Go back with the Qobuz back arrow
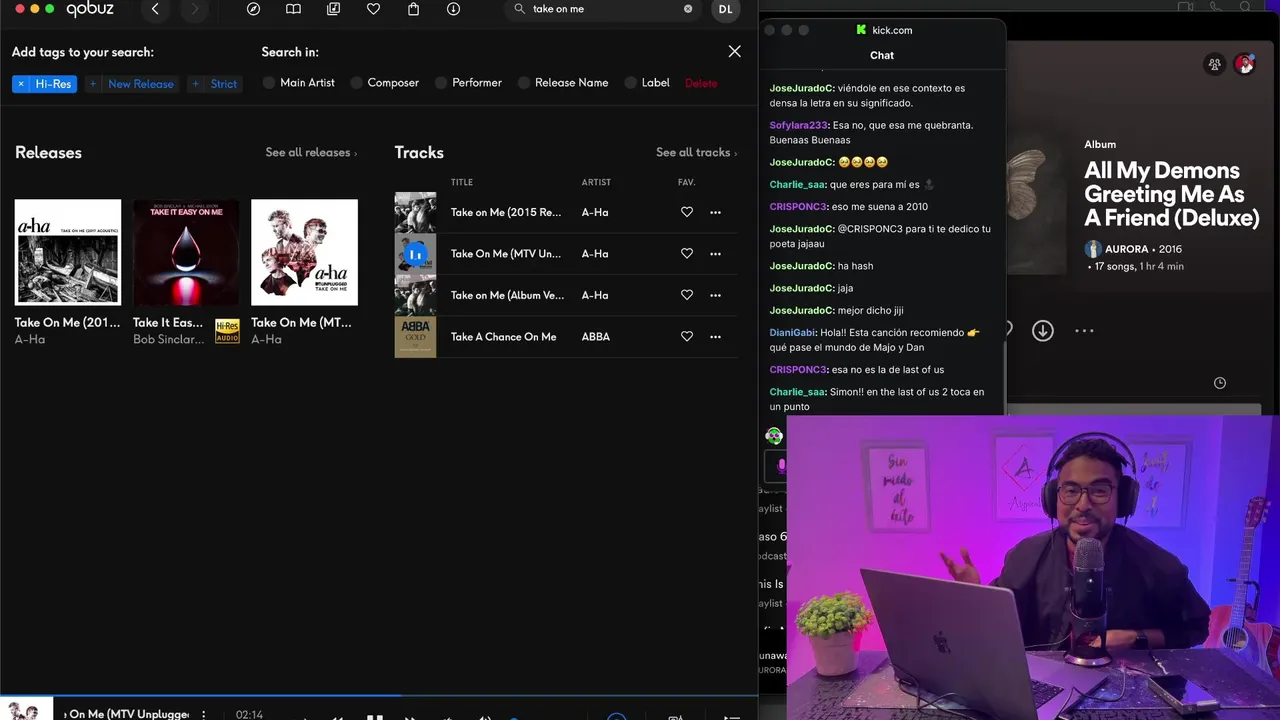 (155, 9)
